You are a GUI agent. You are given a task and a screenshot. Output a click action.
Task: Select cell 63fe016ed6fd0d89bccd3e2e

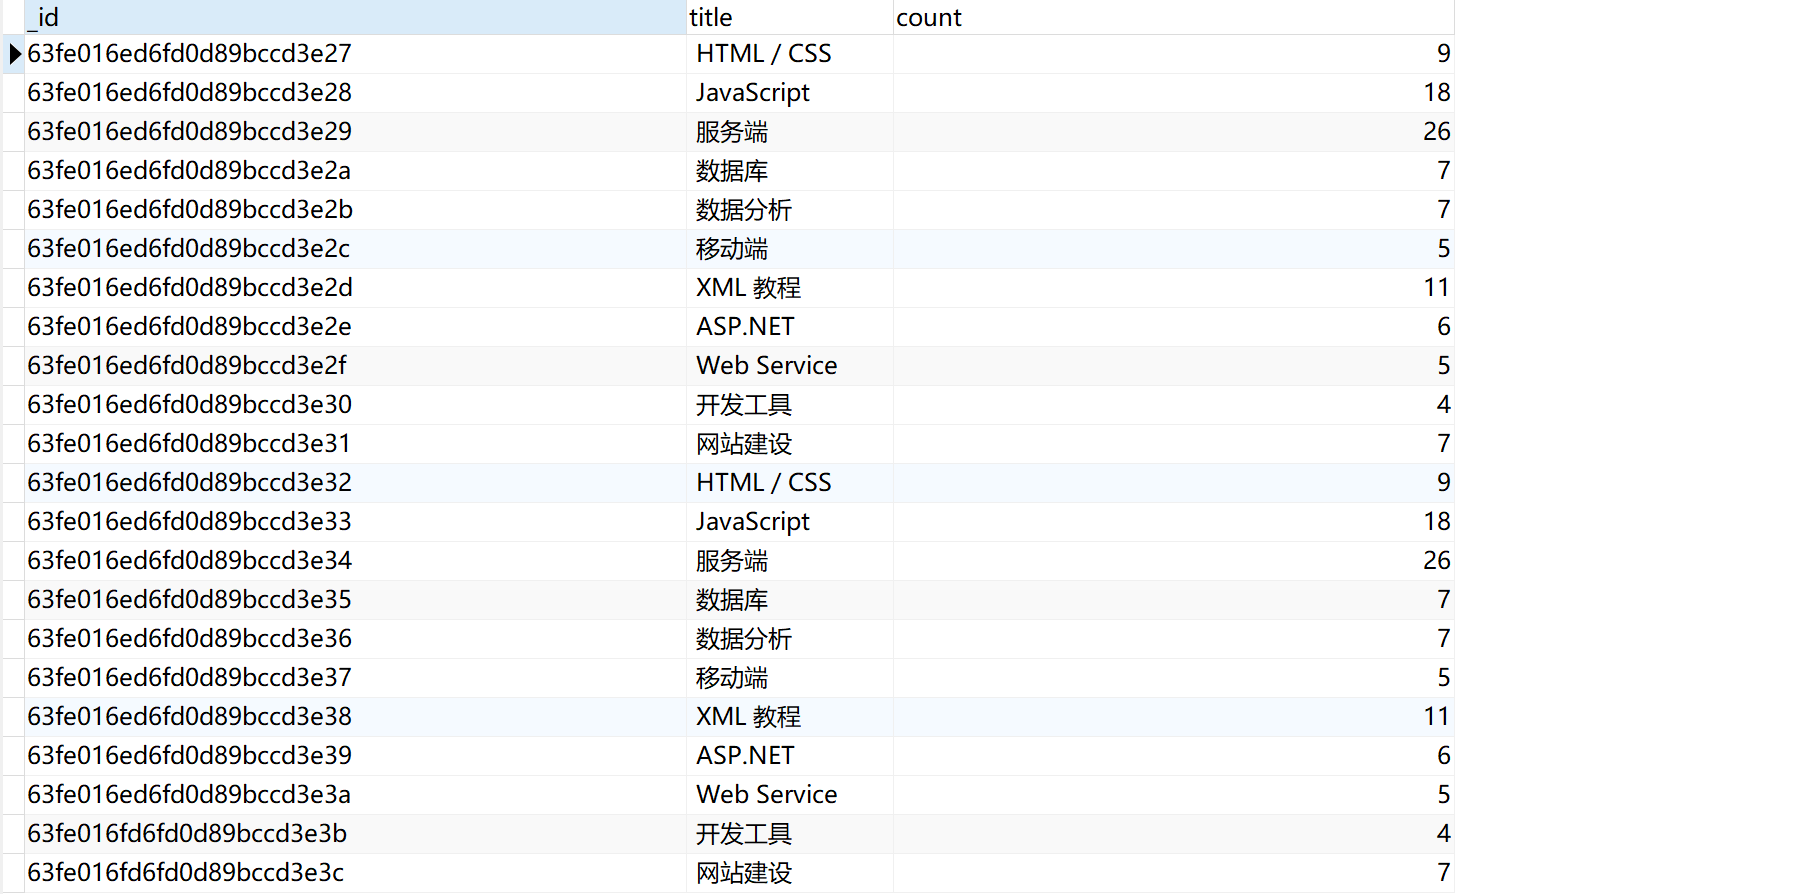point(355,327)
